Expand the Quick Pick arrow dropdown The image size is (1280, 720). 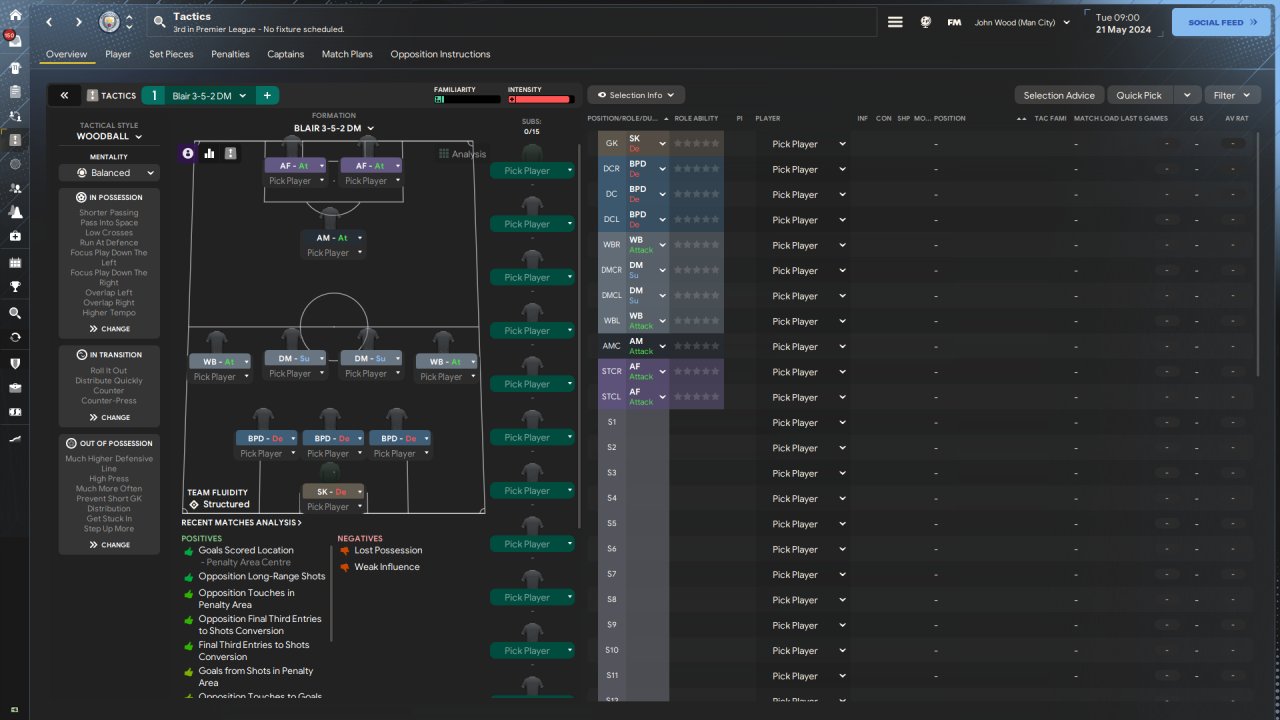click(x=1186, y=95)
